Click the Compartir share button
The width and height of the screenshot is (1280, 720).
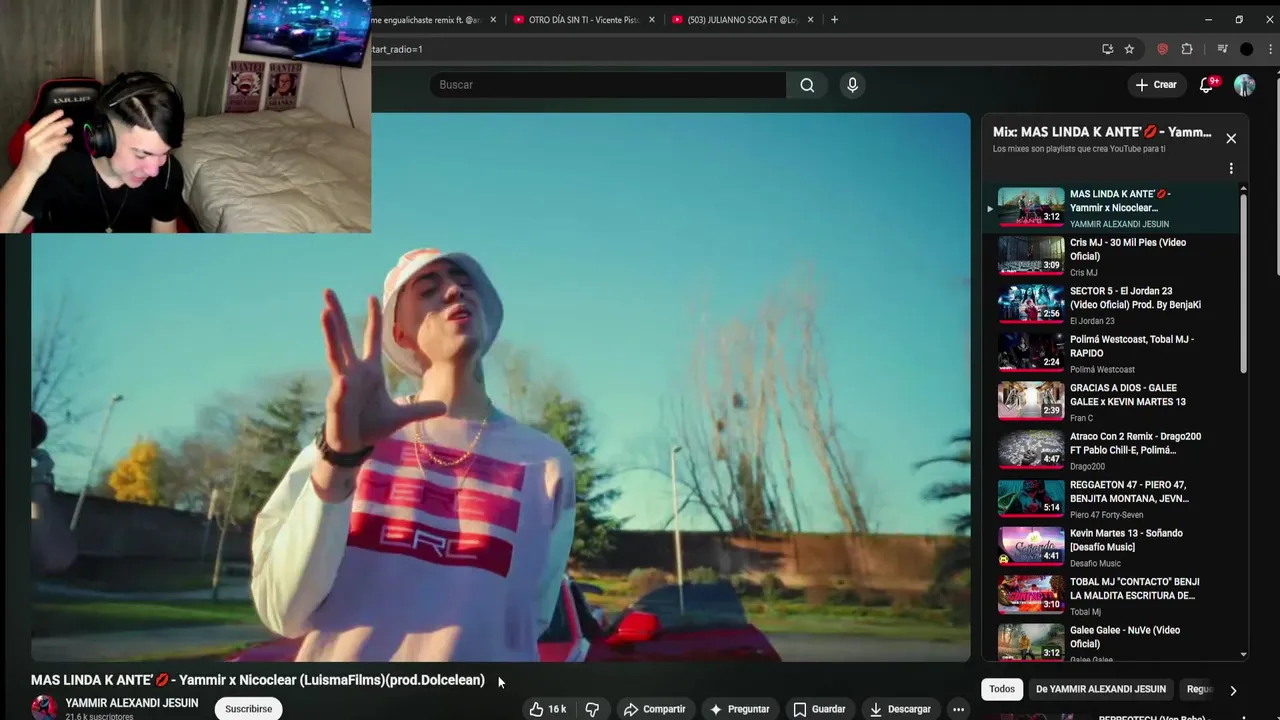(654, 709)
